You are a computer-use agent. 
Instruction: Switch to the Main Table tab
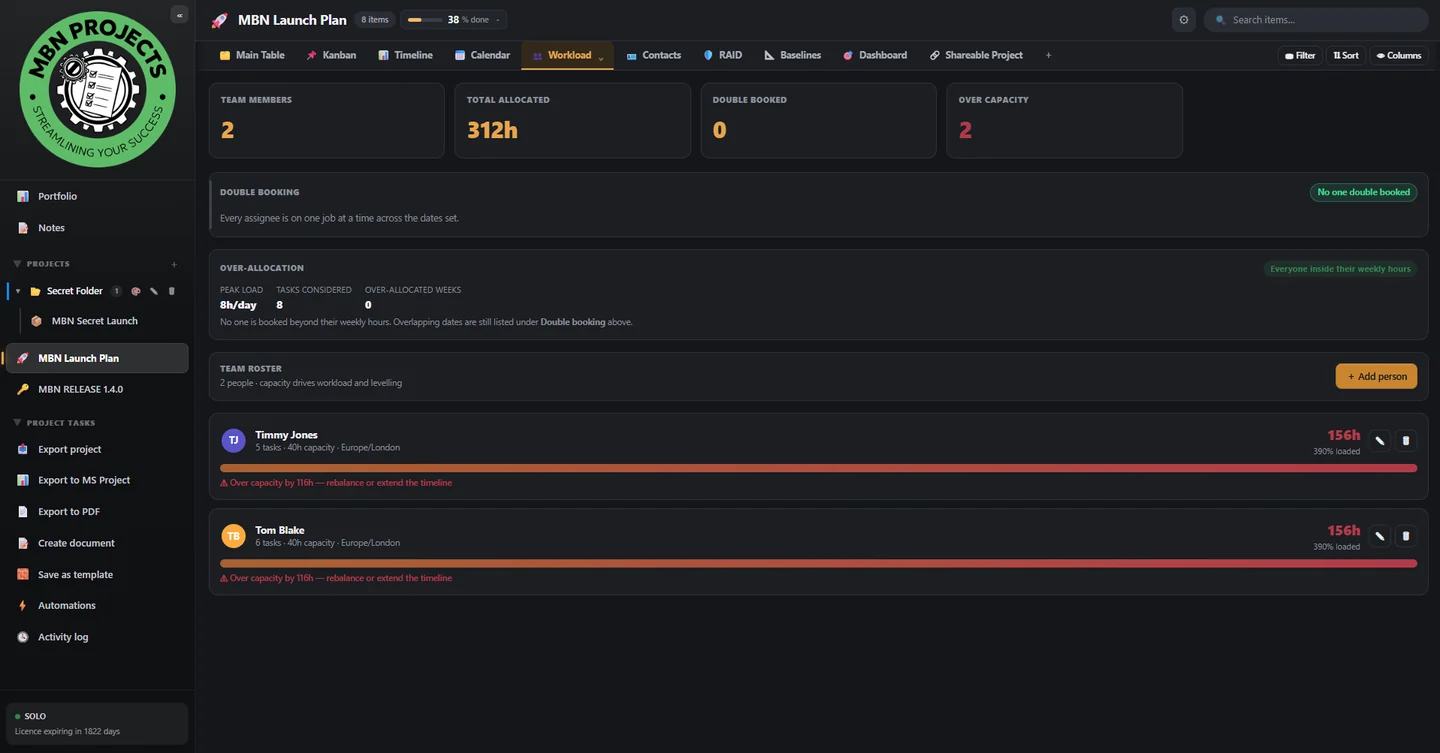click(252, 55)
